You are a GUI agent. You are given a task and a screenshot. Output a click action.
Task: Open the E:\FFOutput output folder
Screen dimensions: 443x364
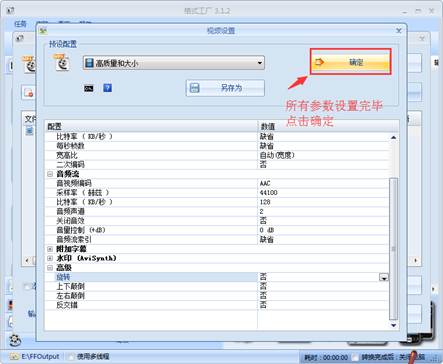tap(35, 356)
